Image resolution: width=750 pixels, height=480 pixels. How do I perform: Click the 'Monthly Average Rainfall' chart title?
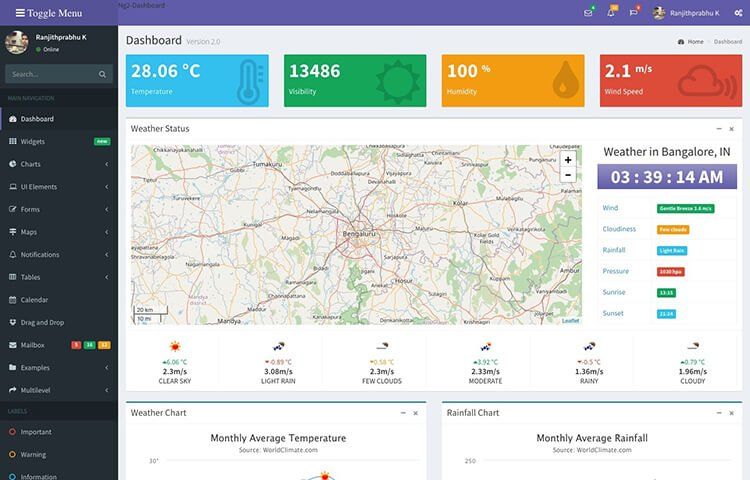pyautogui.click(x=592, y=438)
